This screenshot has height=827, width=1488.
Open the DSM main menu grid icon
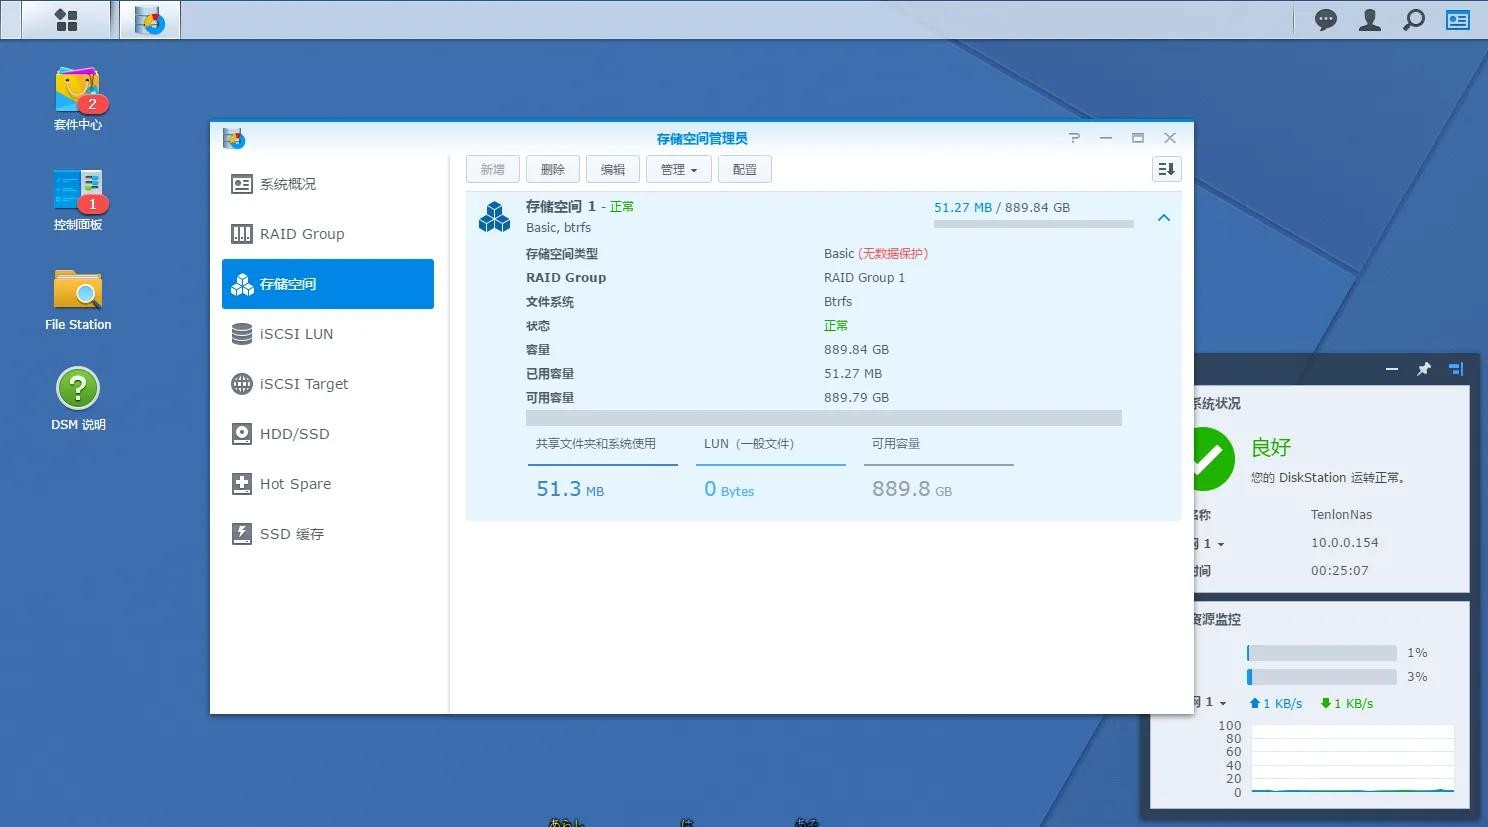coord(66,20)
